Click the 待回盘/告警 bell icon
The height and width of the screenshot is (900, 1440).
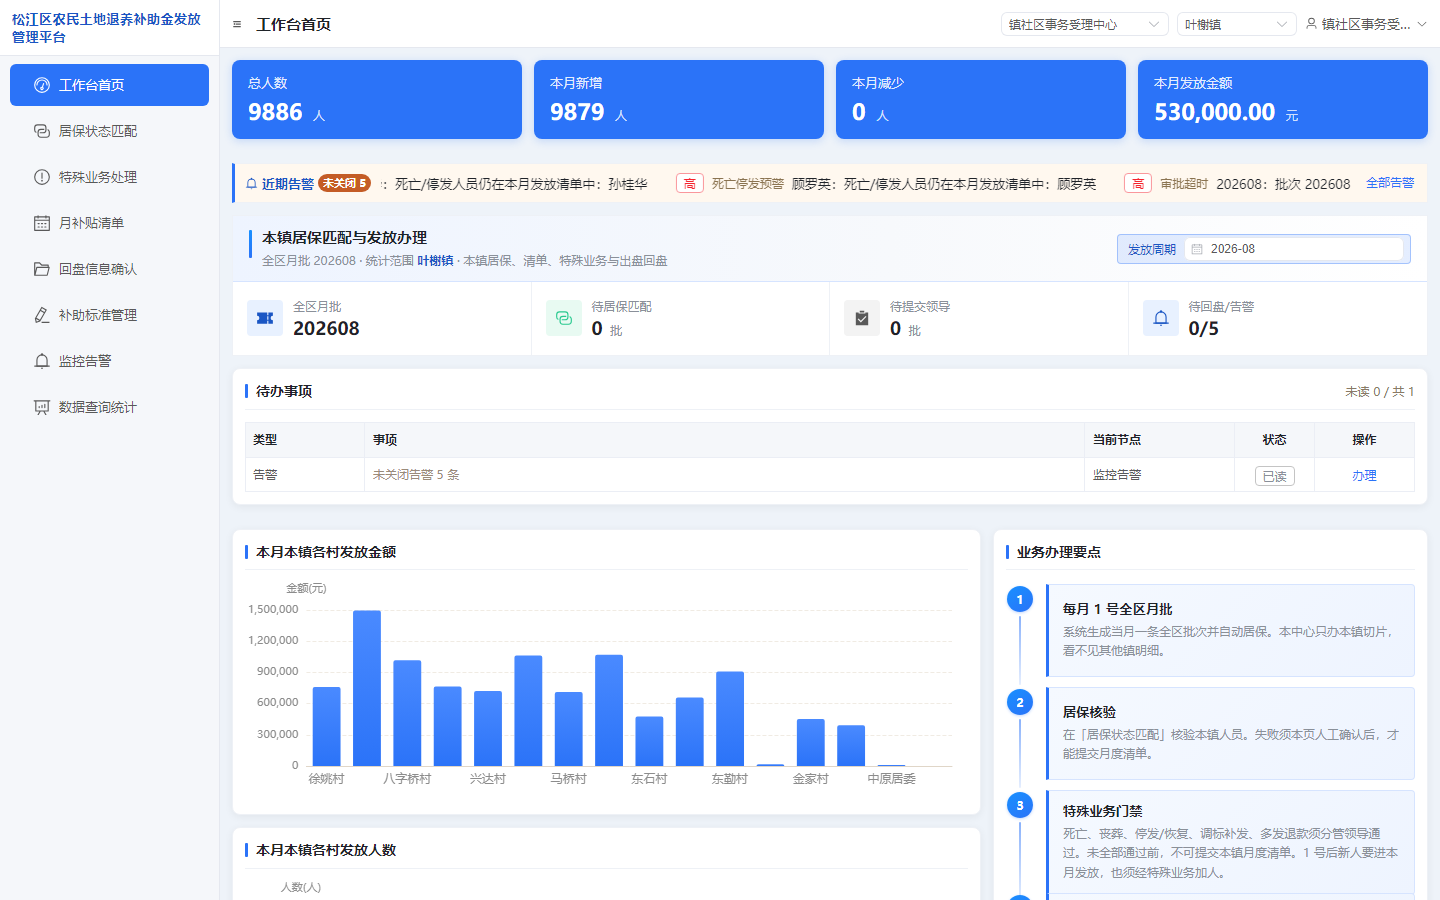coord(1161,318)
